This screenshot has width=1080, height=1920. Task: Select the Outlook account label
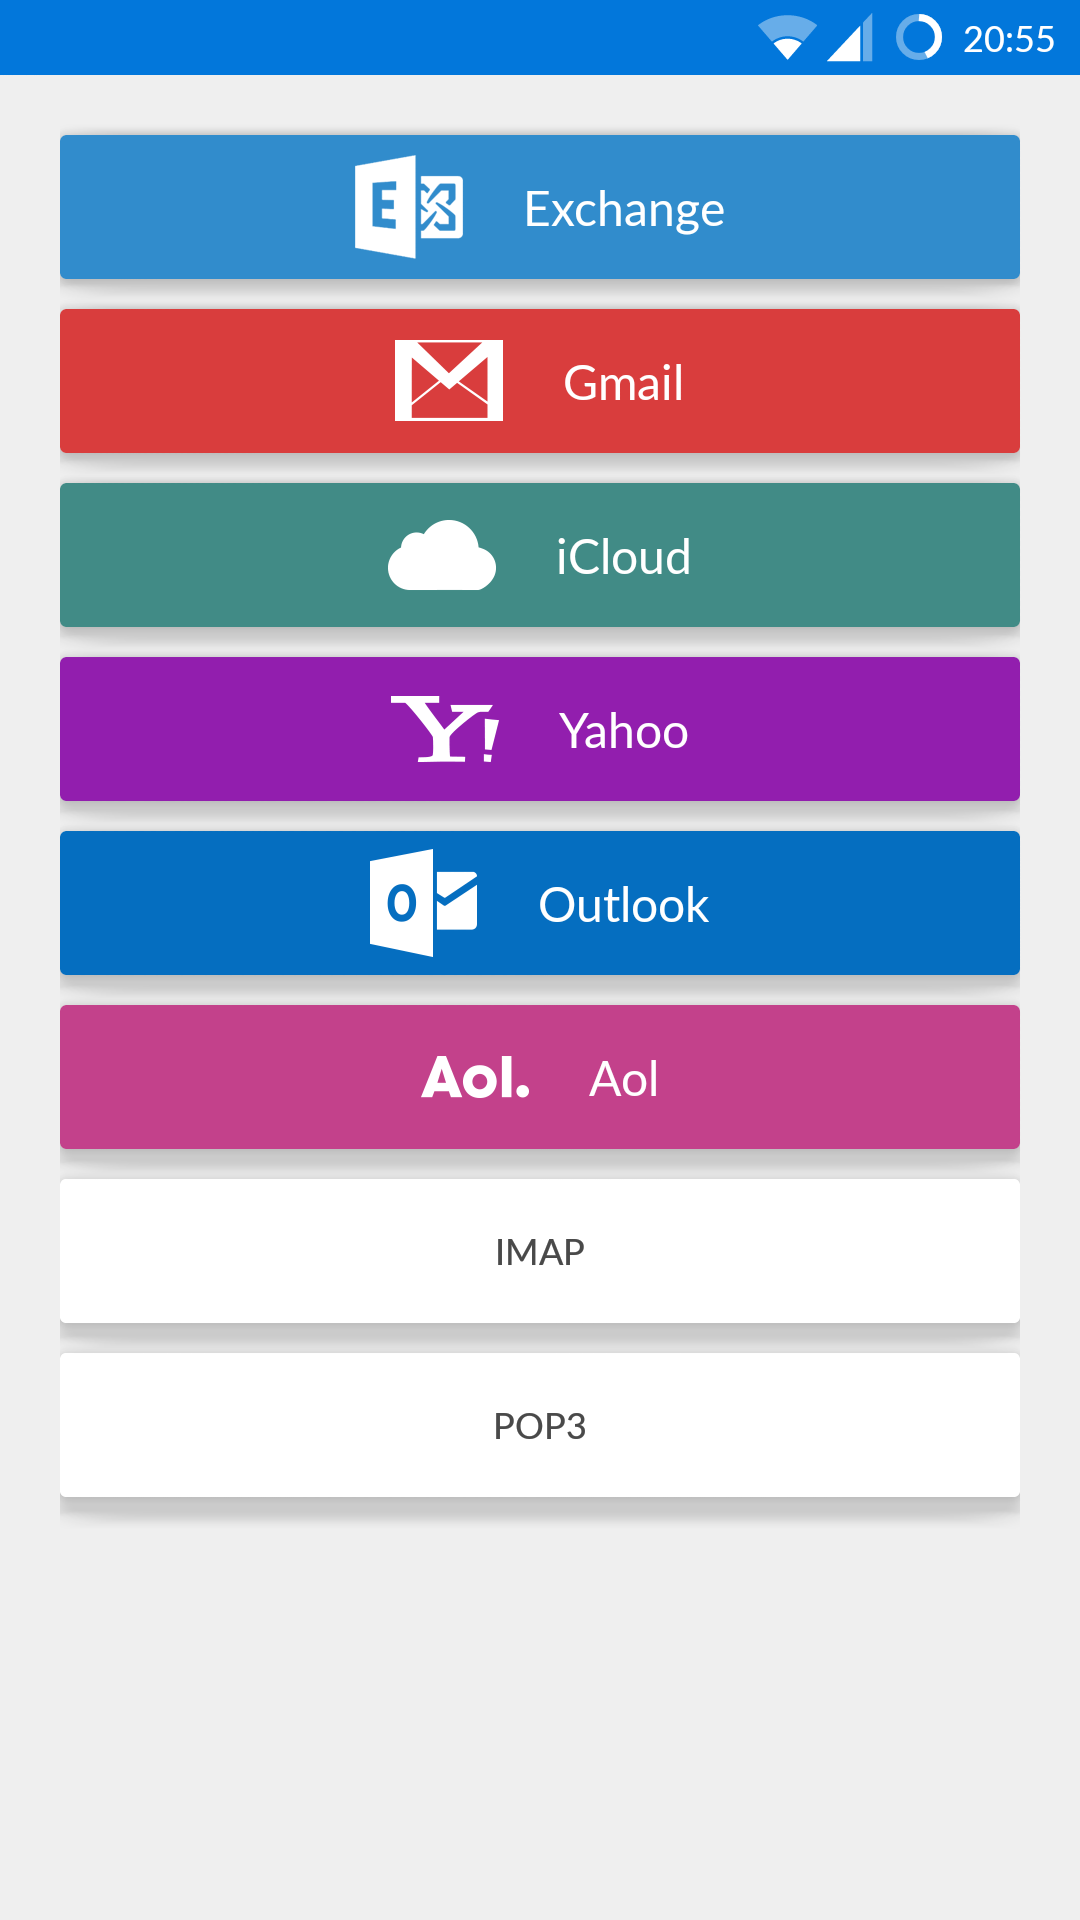click(624, 905)
